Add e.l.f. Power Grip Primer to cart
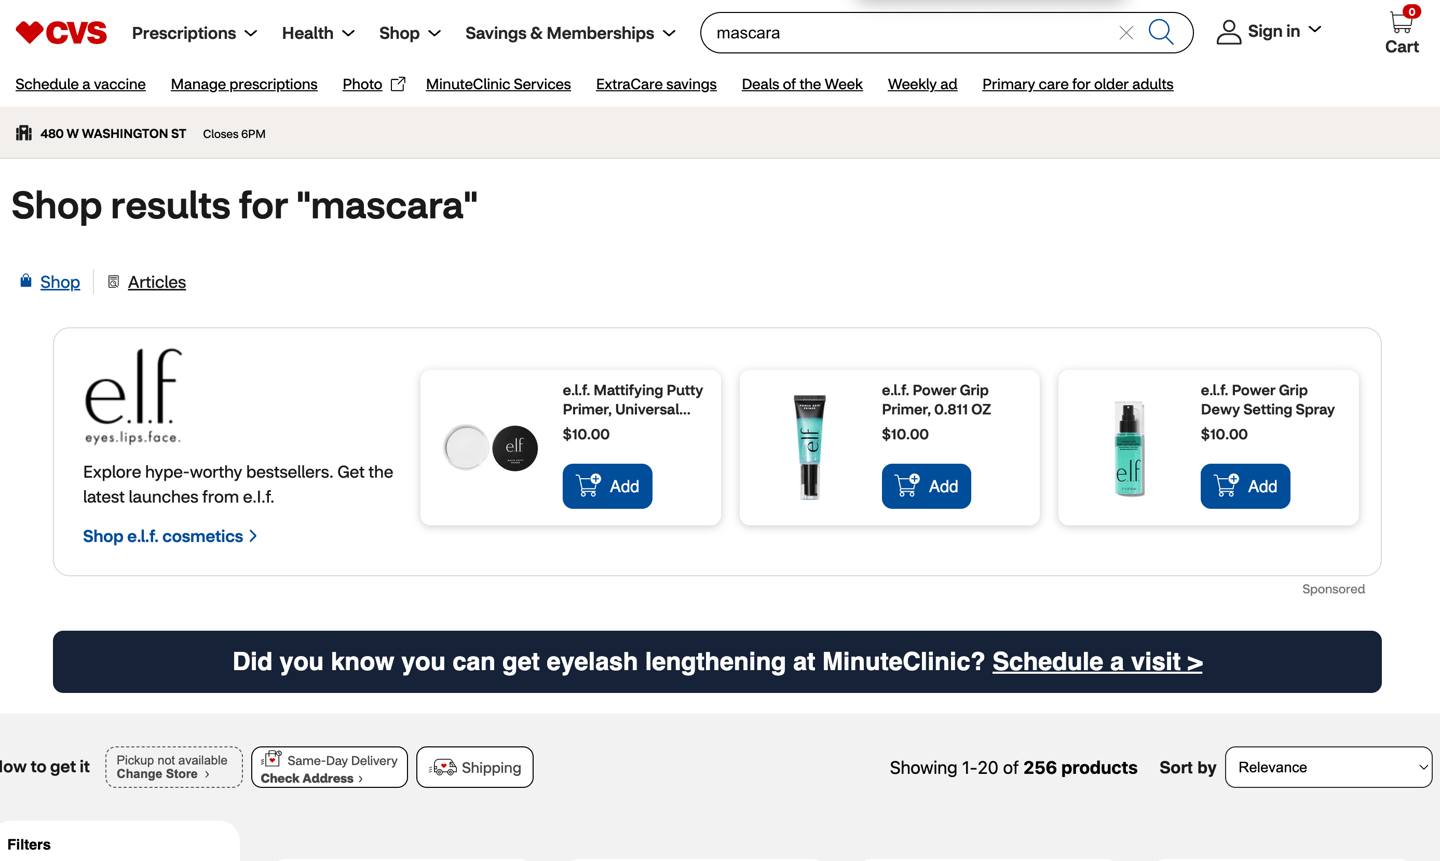 click(x=926, y=486)
